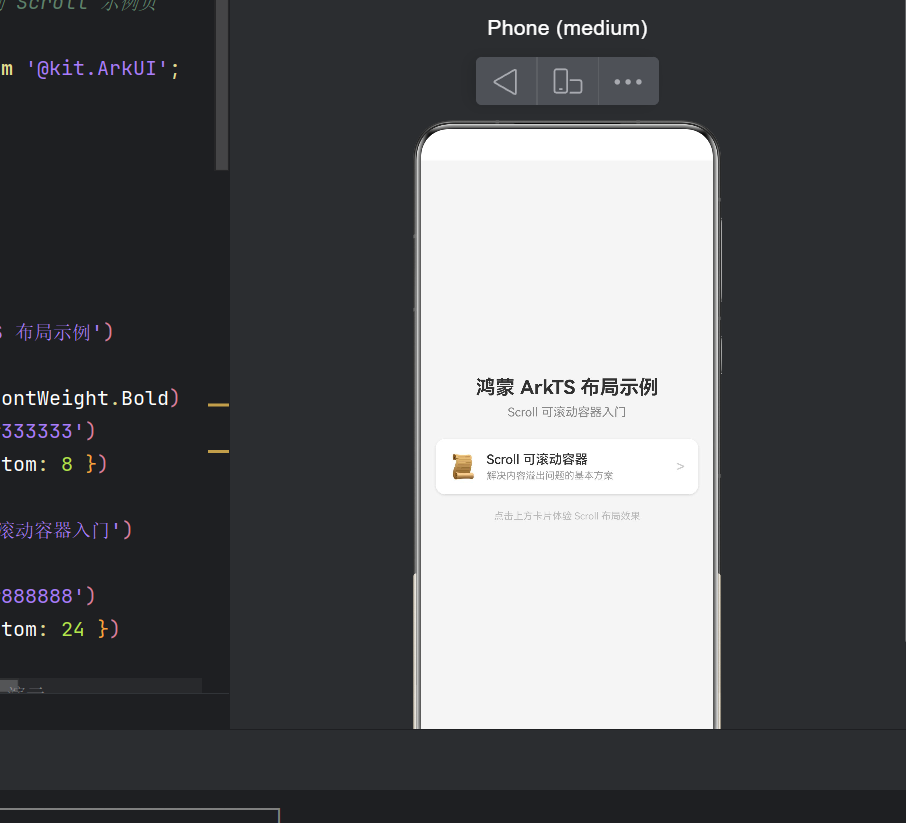Click lower yellow warning marker in gutter
Screen dimensions: 906x823
[218, 451]
